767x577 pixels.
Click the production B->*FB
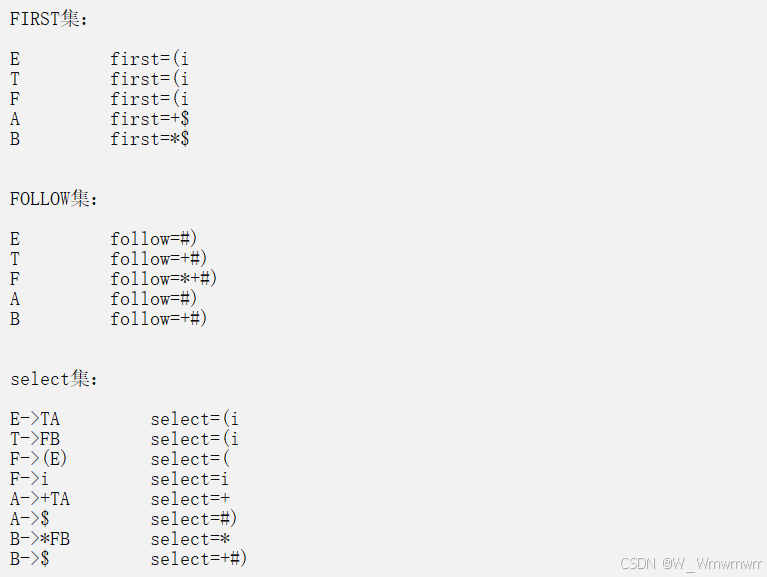pyautogui.click(x=40, y=539)
